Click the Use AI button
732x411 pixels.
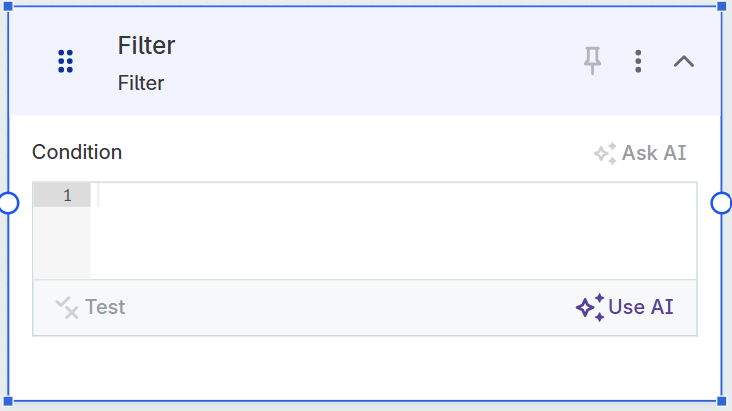tap(625, 307)
